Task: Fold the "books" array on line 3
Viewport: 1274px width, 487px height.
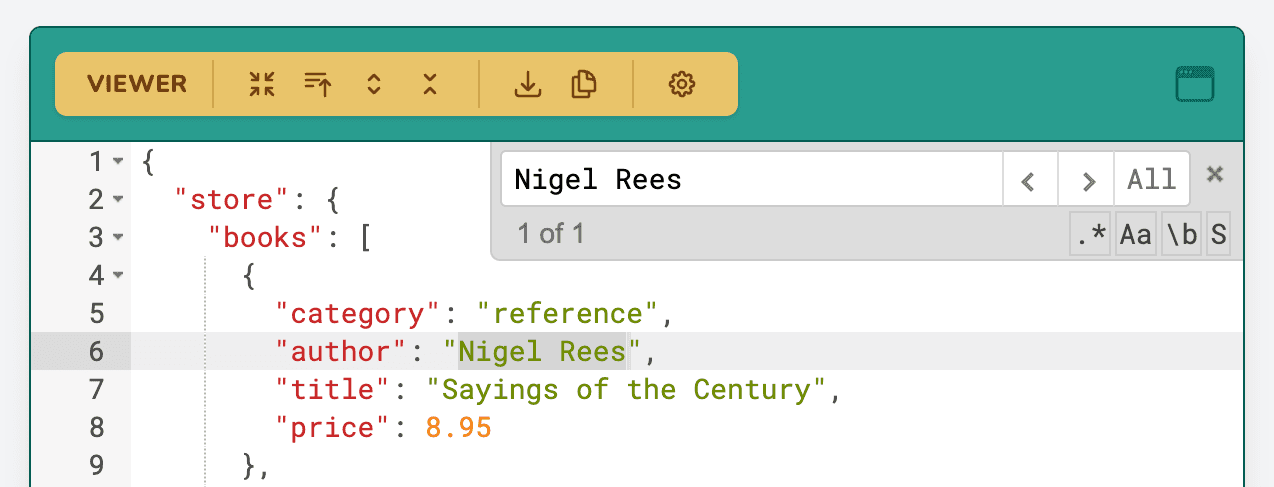Action: [x=118, y=238]
